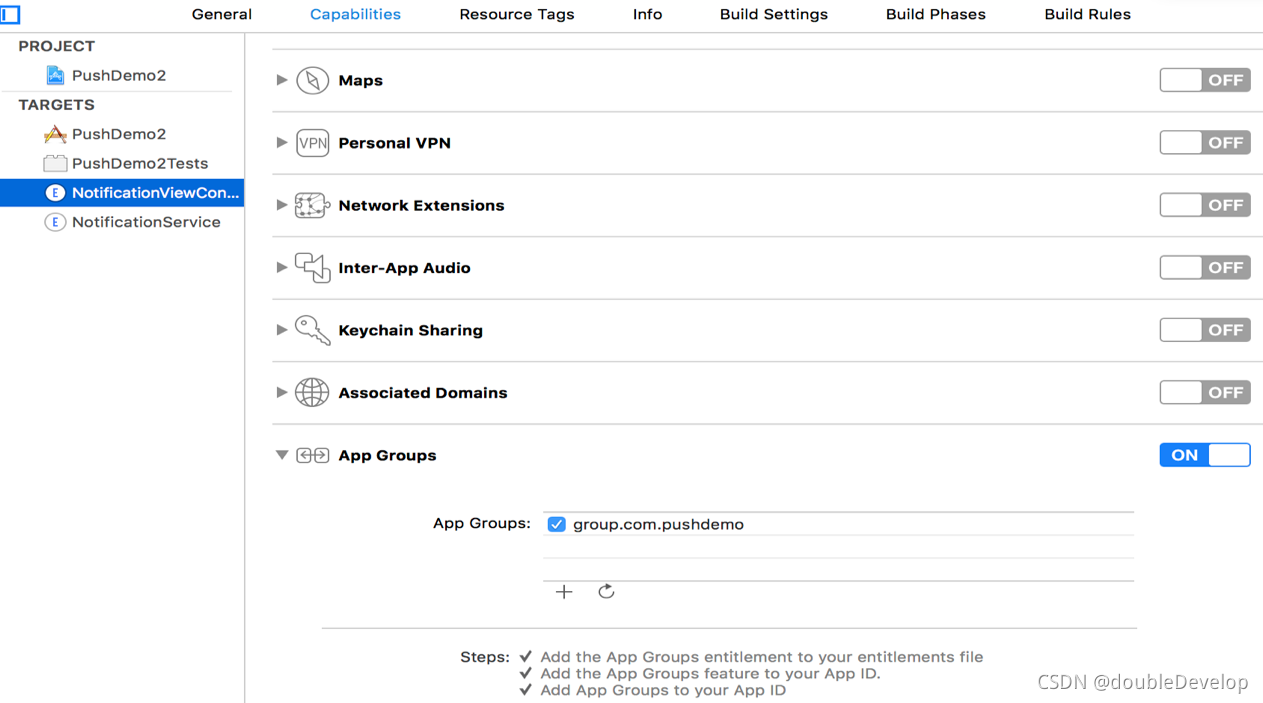1263x703 pixels.
Task: Click the plus icon to add app group
Action: [564, 592]
